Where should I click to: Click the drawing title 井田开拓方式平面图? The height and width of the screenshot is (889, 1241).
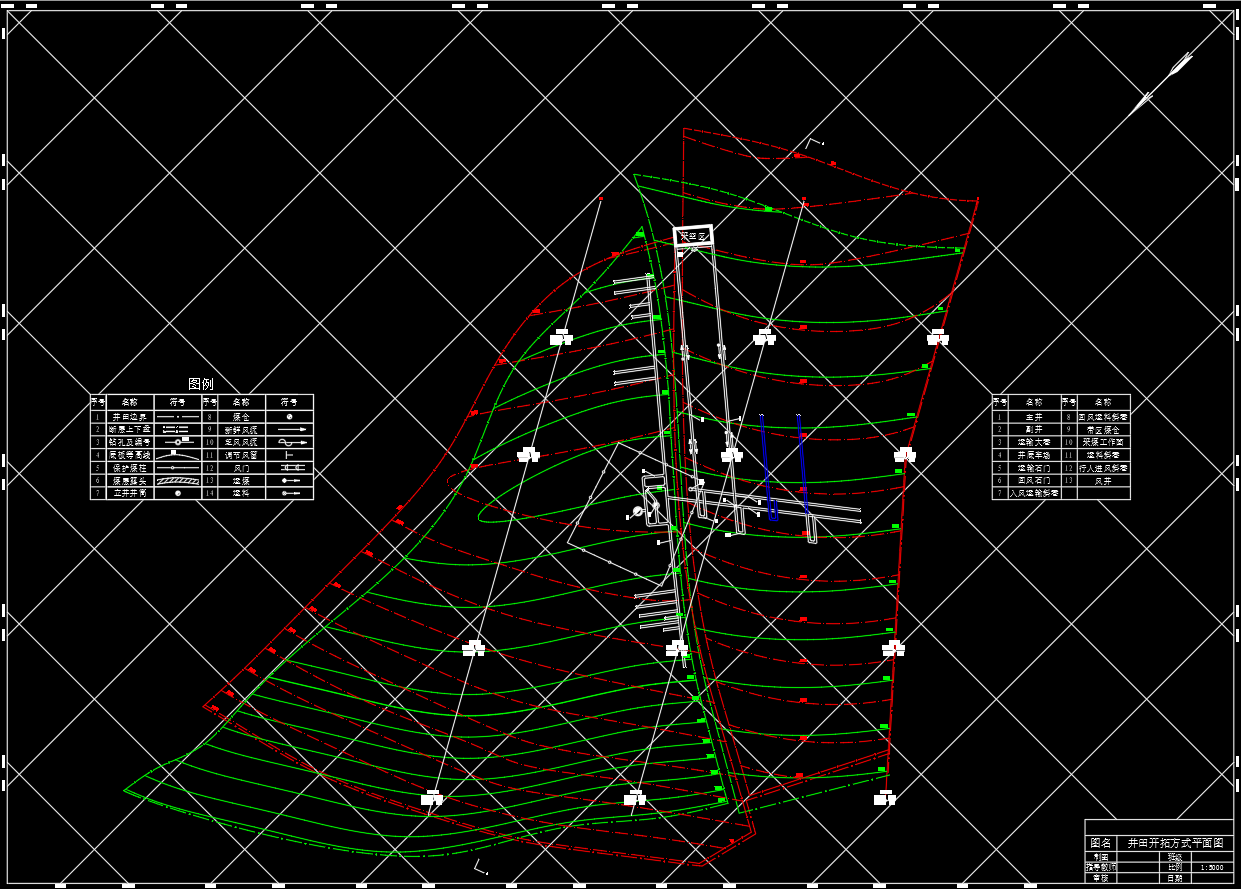(x=1174, y=843)
